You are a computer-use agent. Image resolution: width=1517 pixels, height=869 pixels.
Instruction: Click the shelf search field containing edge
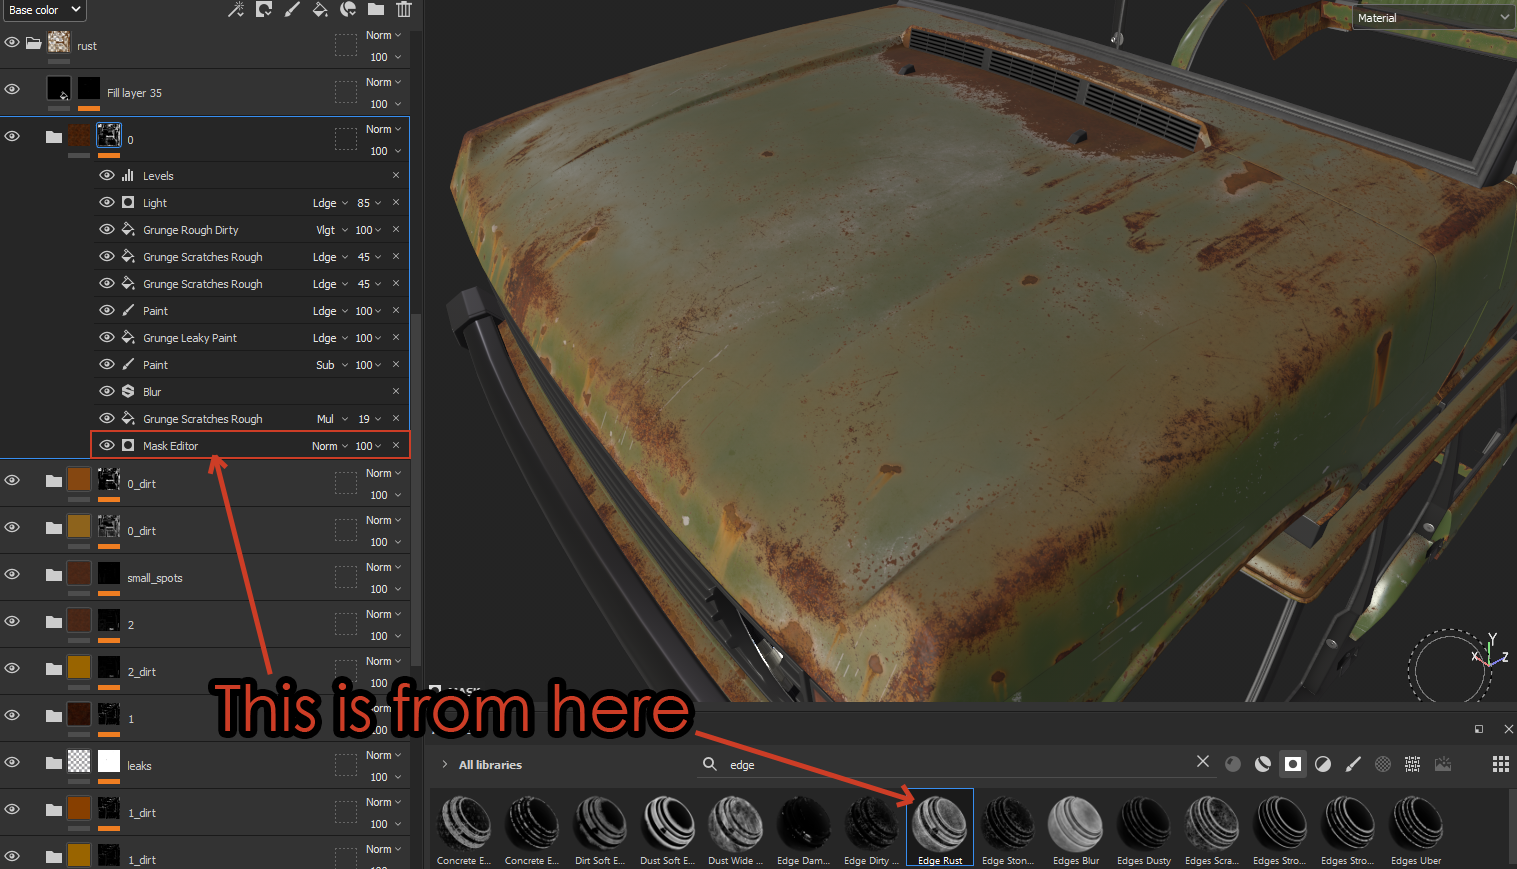tap(955, 764)
